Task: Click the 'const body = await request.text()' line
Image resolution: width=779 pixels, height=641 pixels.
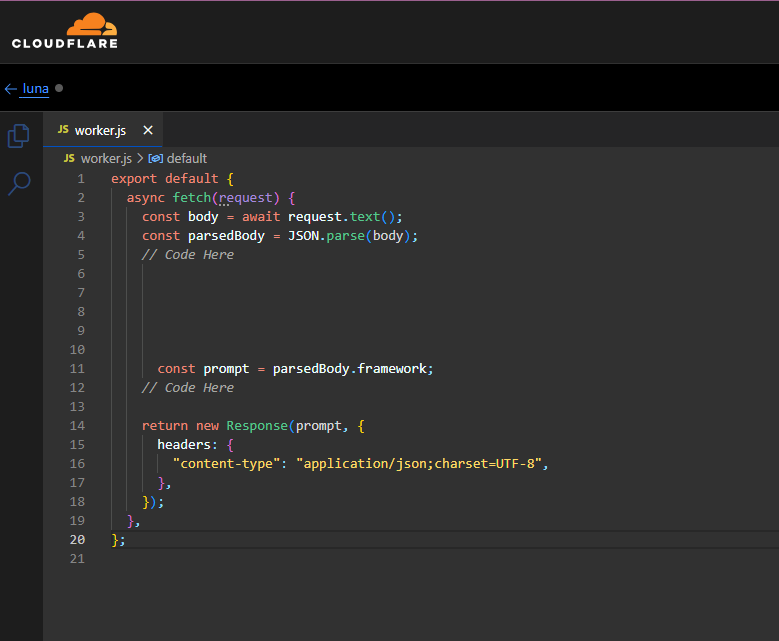Action: click(272, 217)
